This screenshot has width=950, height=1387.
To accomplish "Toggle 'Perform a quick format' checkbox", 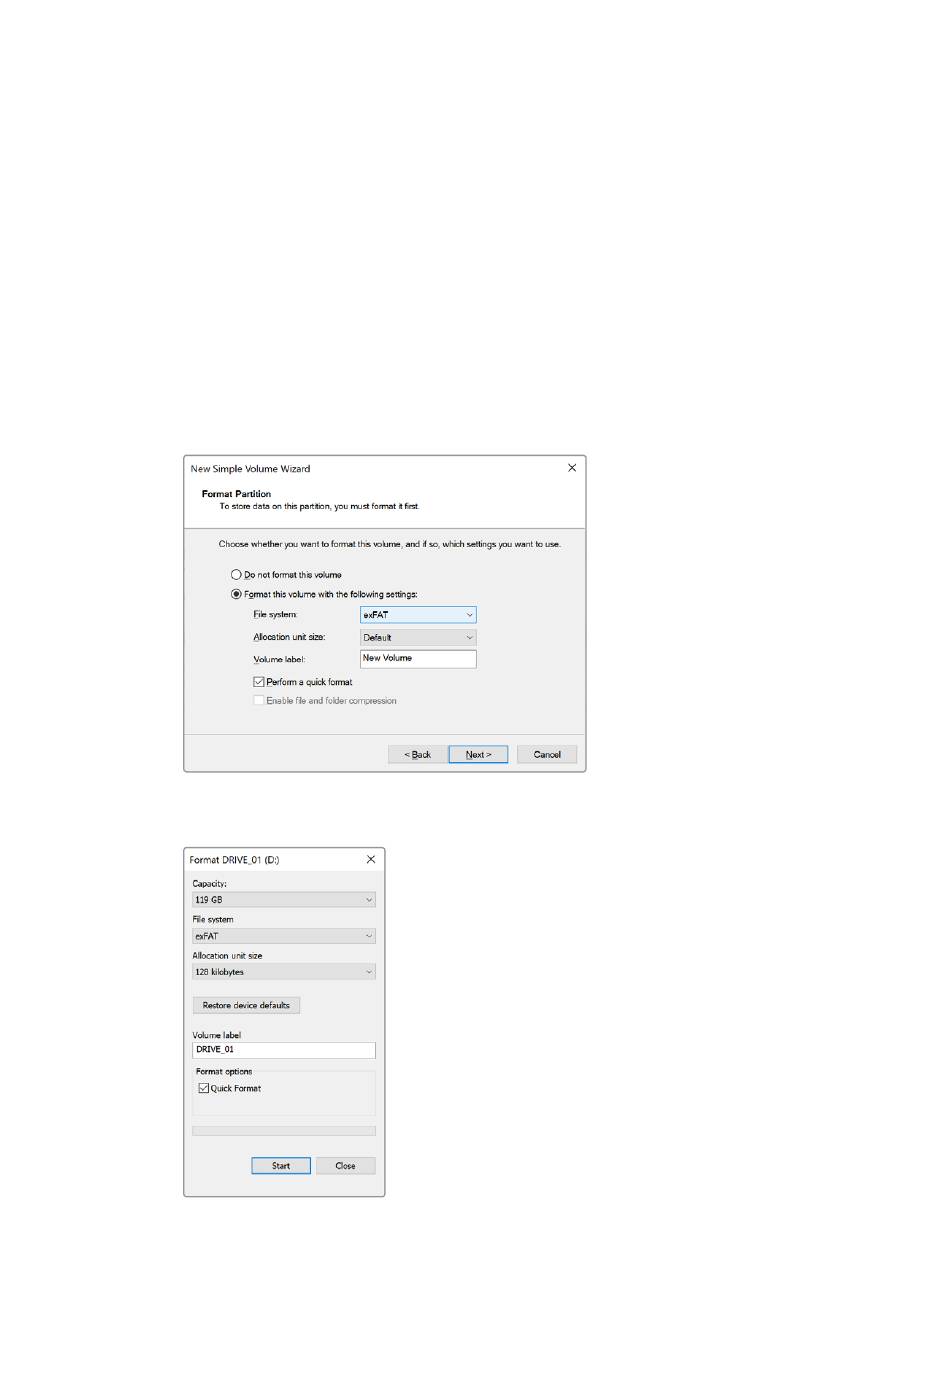I will point(258,682).
